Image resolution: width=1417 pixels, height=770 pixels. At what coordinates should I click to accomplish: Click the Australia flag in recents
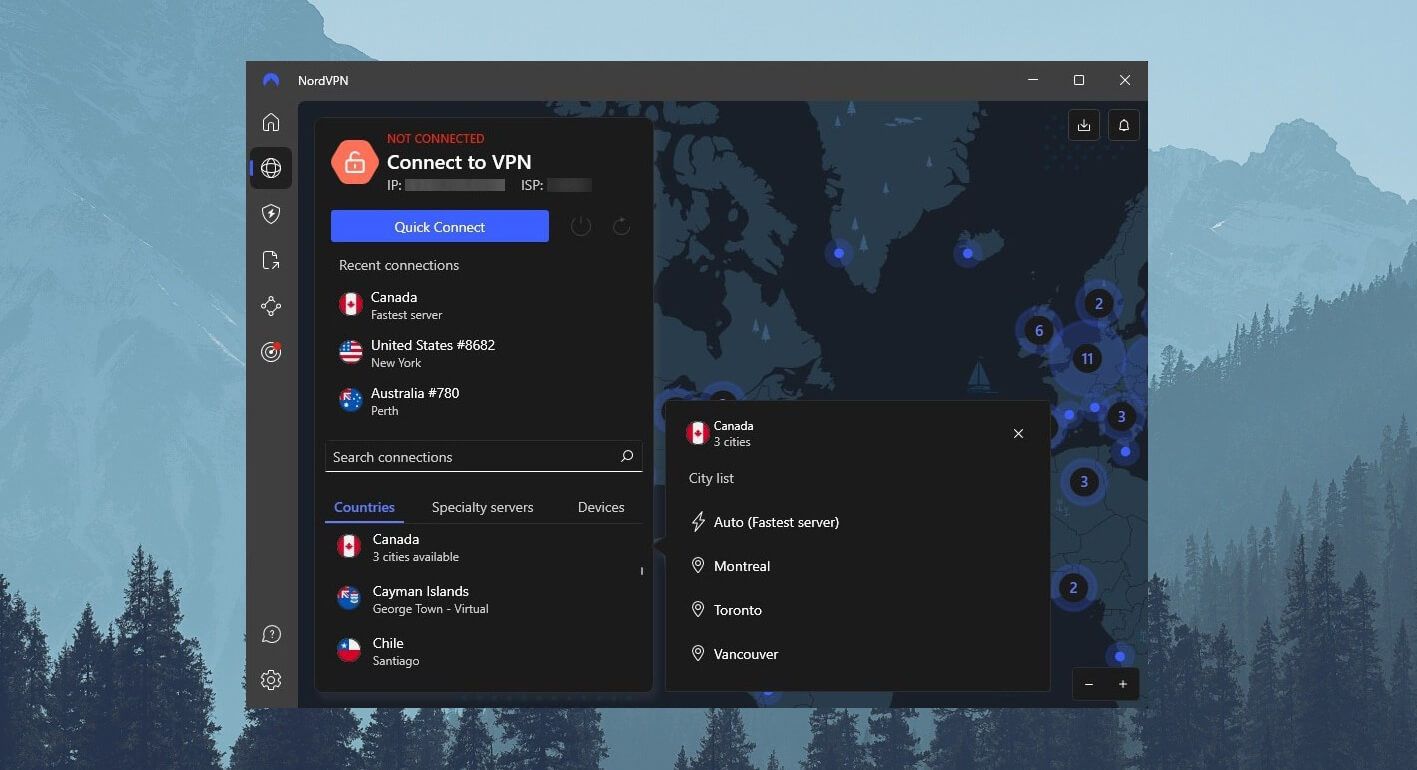351,401
